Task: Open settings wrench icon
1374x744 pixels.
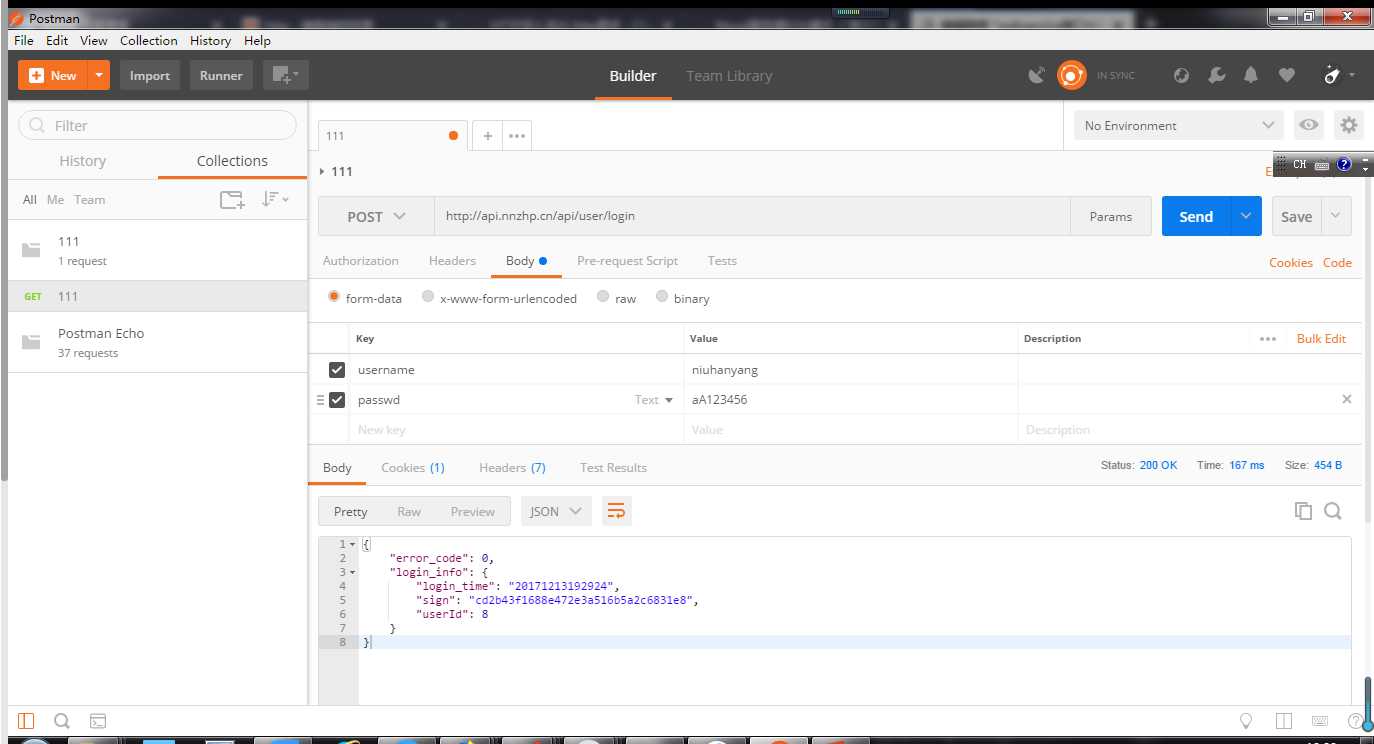Action: [1216, 75]
